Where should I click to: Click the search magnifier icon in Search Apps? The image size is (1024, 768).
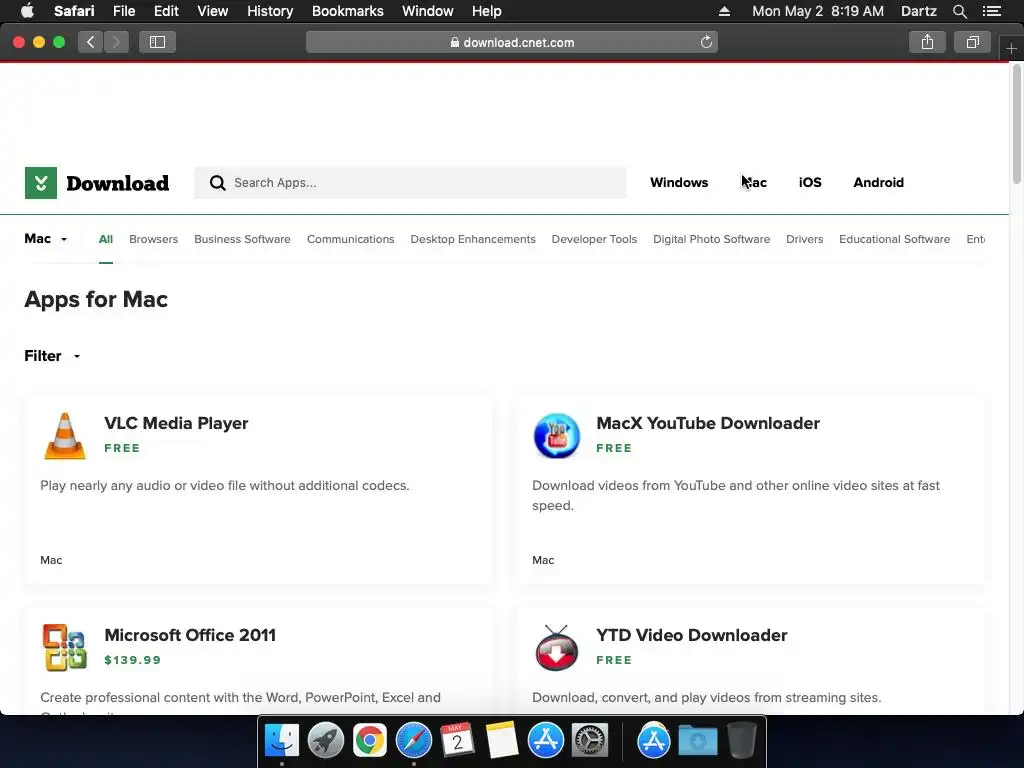[x=217, y=183]
